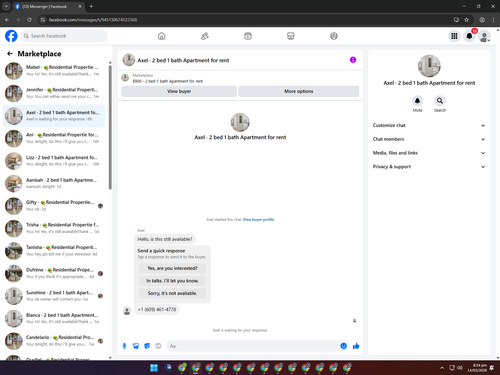The height and width of the screenshot is (375, 500).
Task: Open the Tanisha Residential Properties conversation
Action: tap(54, 251)
